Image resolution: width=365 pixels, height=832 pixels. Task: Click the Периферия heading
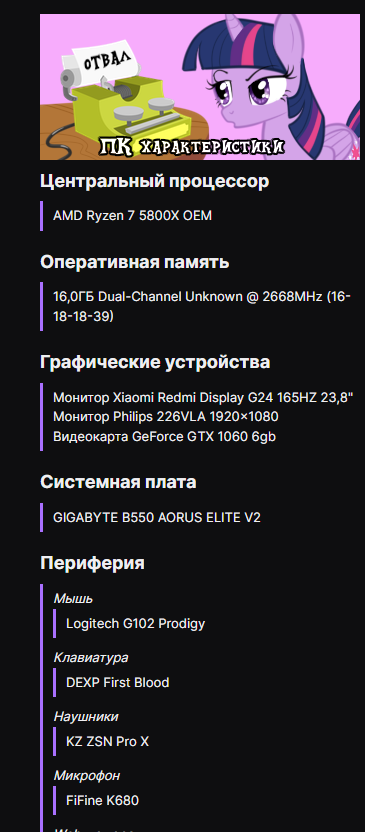[92, 562]
